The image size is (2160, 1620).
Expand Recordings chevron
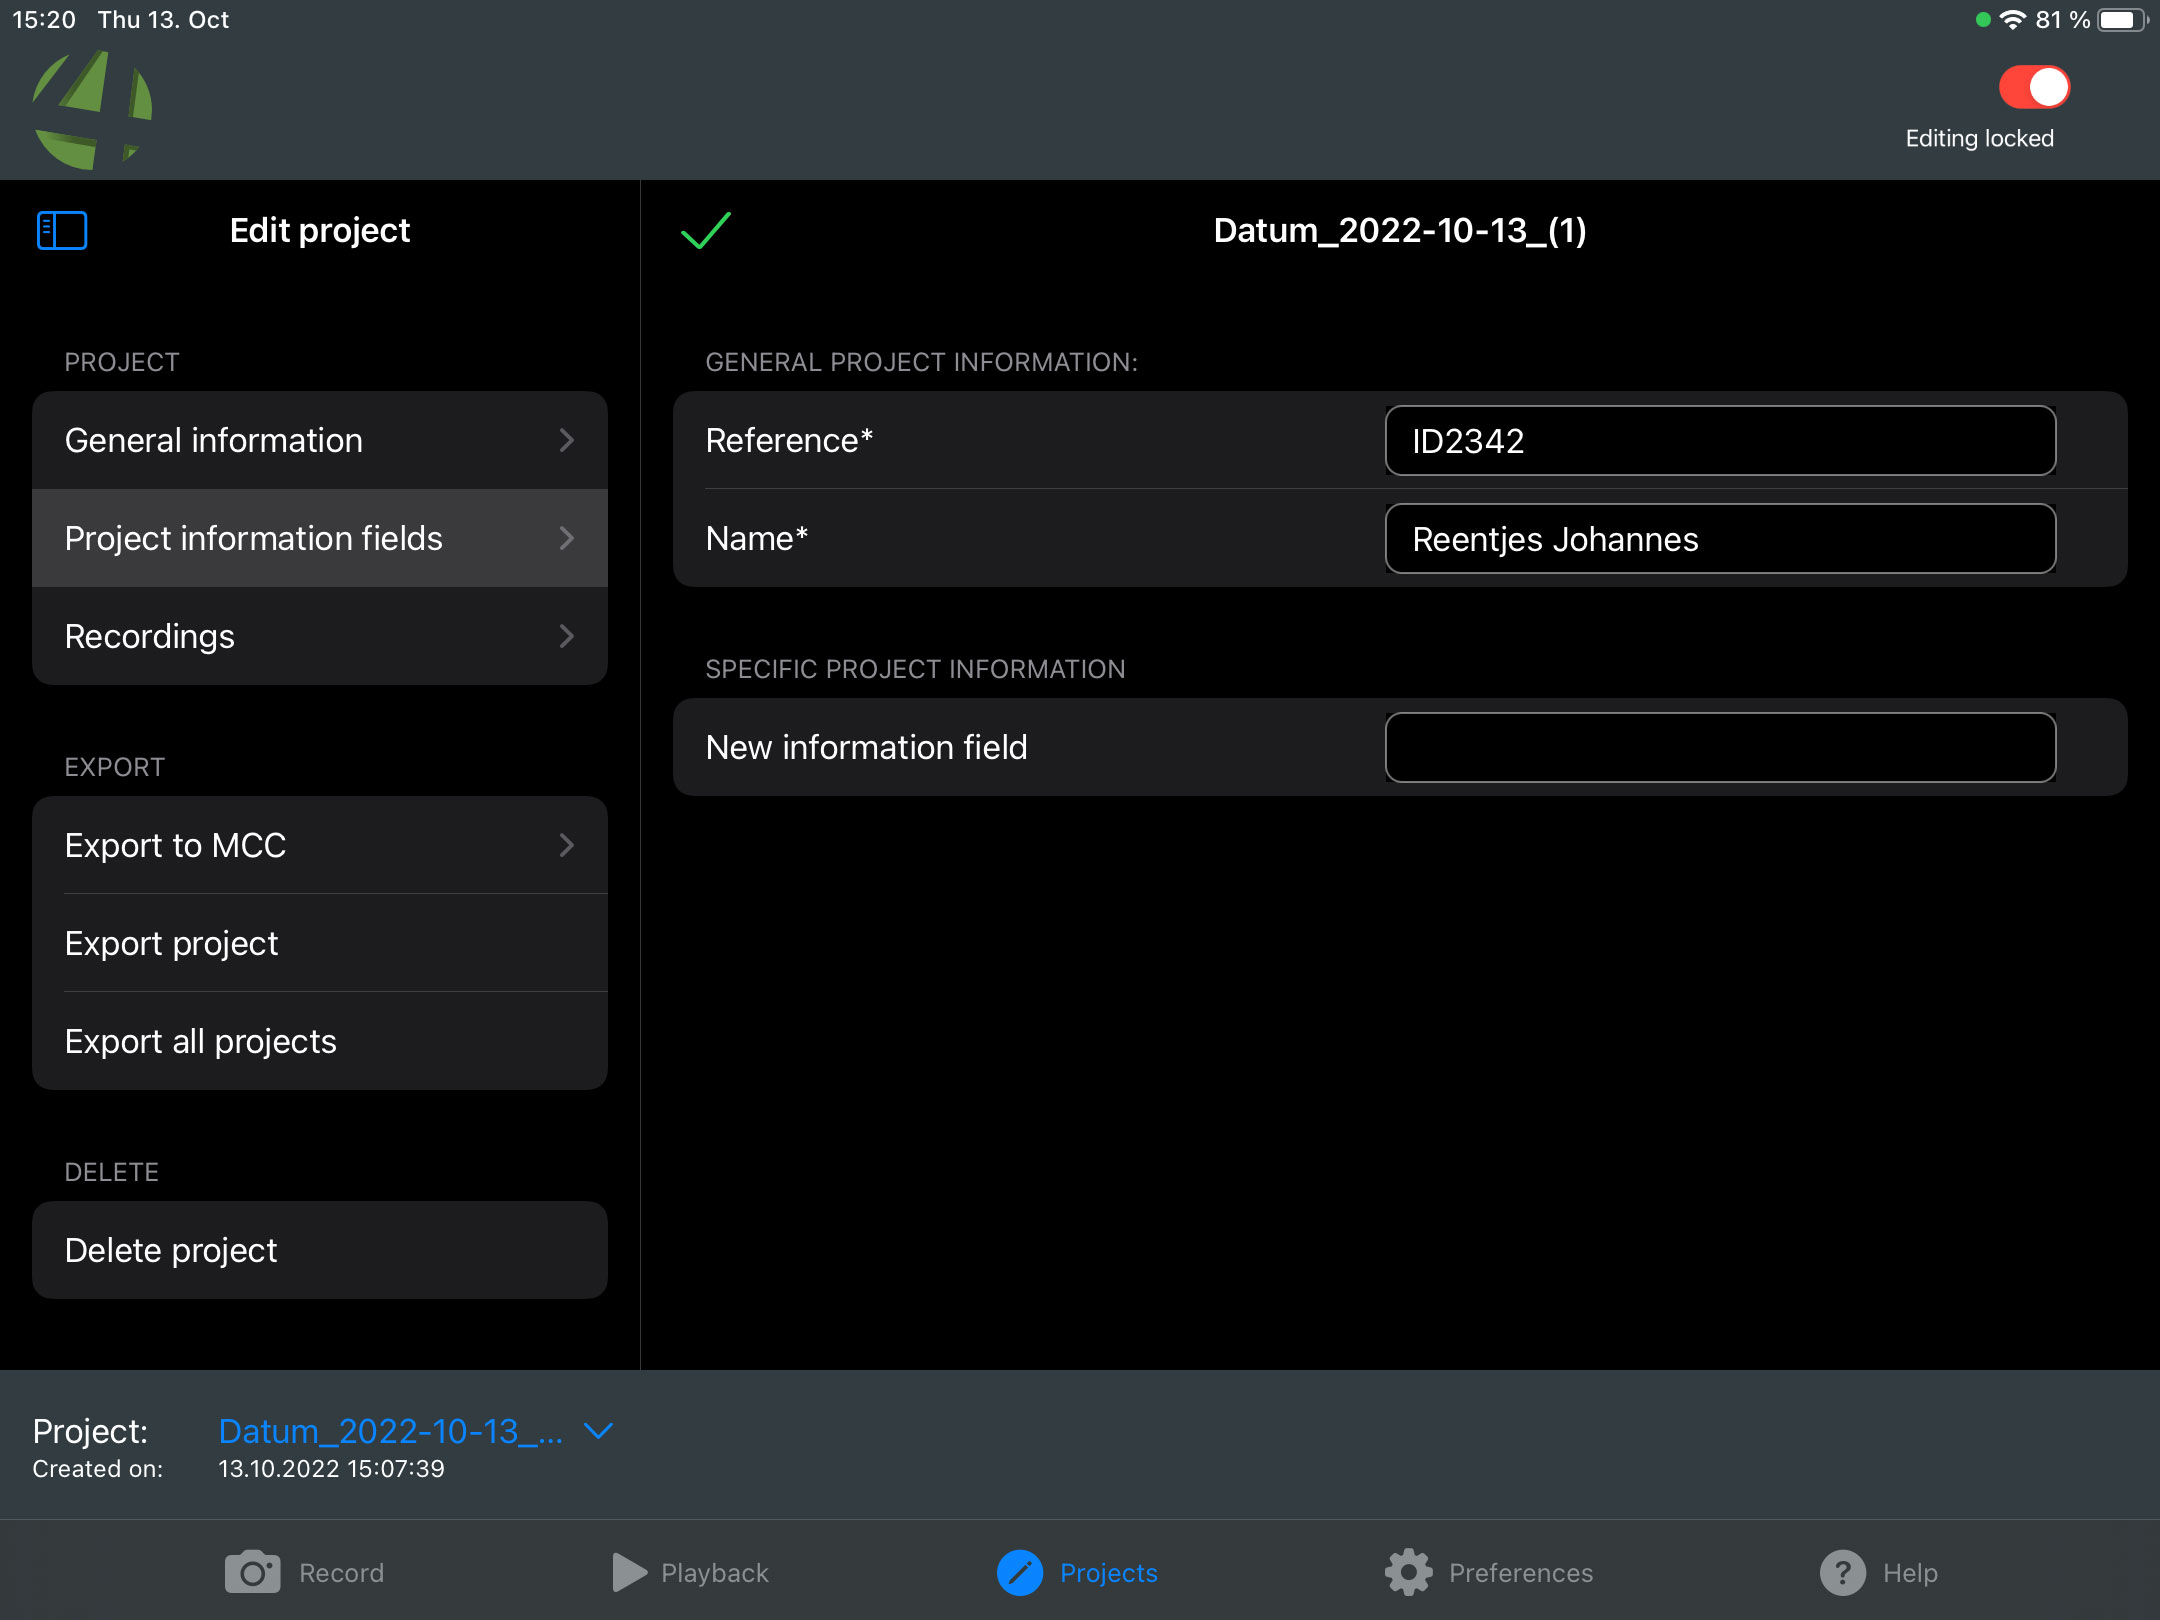coord(567,636)
